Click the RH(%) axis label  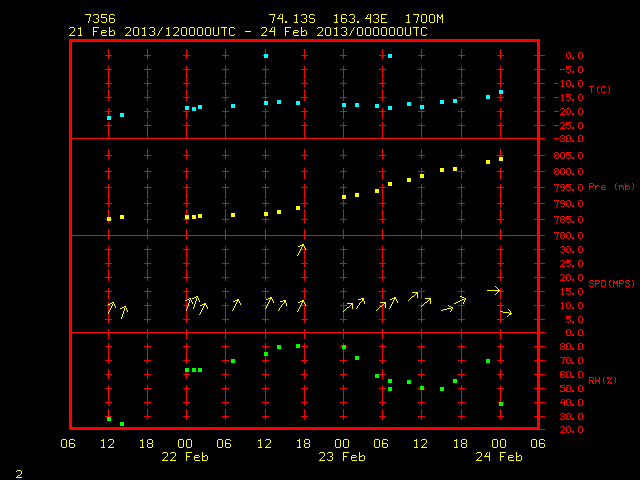(x=602, y=380)
